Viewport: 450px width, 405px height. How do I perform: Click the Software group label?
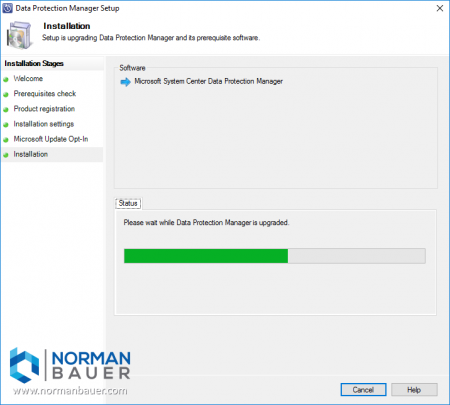click(132, 68)
